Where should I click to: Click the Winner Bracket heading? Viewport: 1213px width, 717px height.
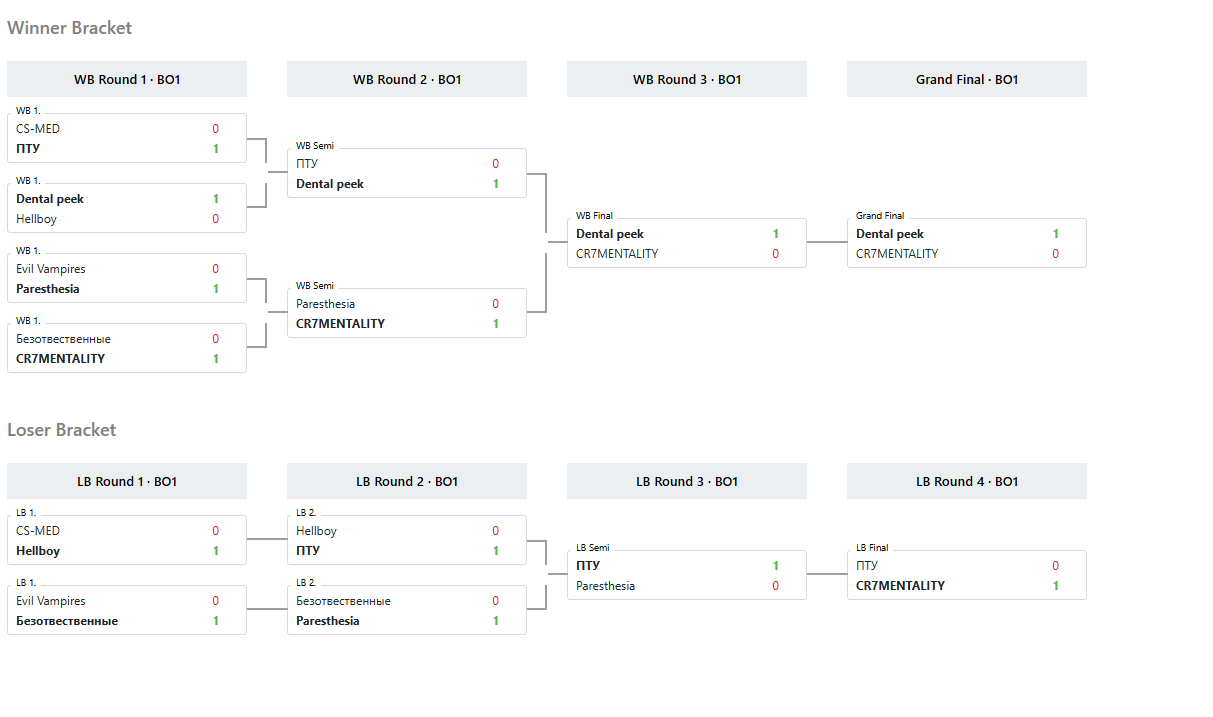(70, 28)
